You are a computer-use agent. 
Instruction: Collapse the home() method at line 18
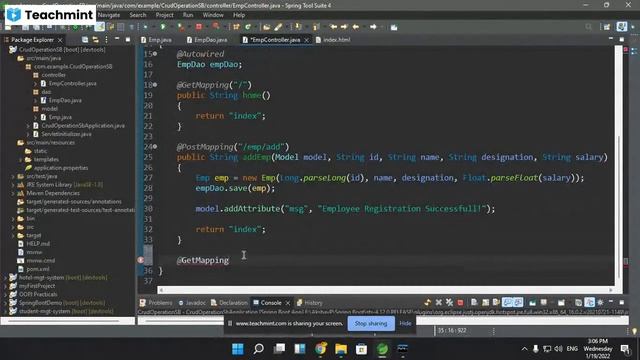155,85
